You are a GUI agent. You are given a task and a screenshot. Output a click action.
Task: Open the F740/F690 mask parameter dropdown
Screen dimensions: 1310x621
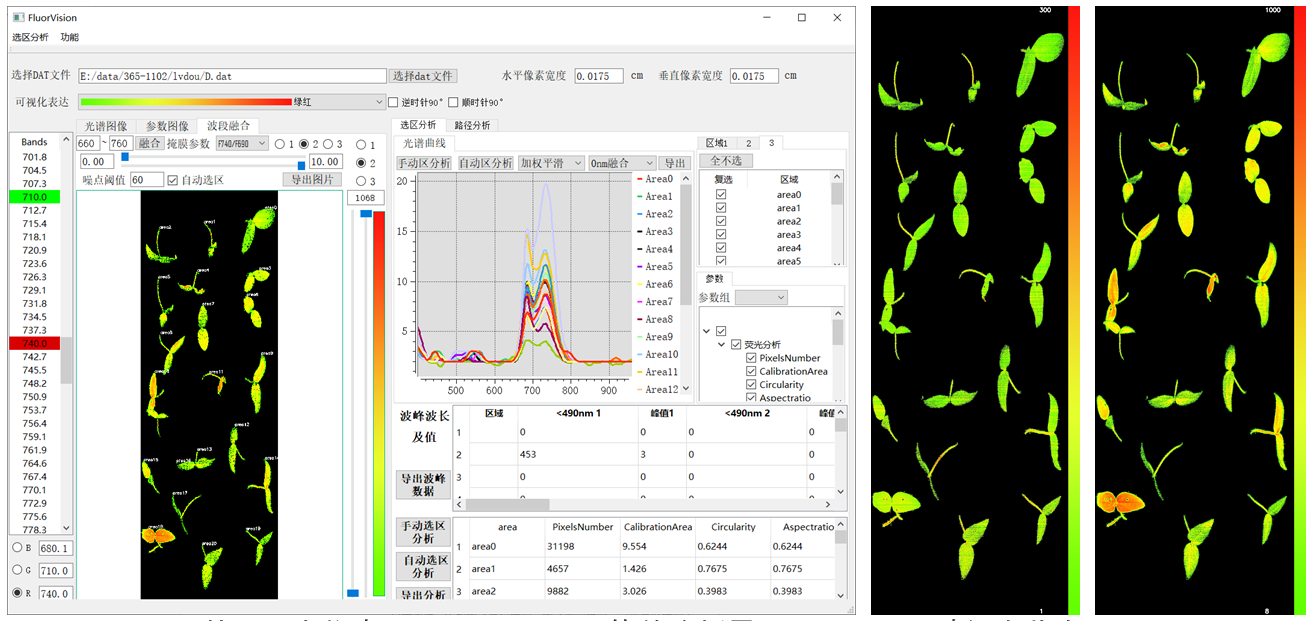point(242,144)
